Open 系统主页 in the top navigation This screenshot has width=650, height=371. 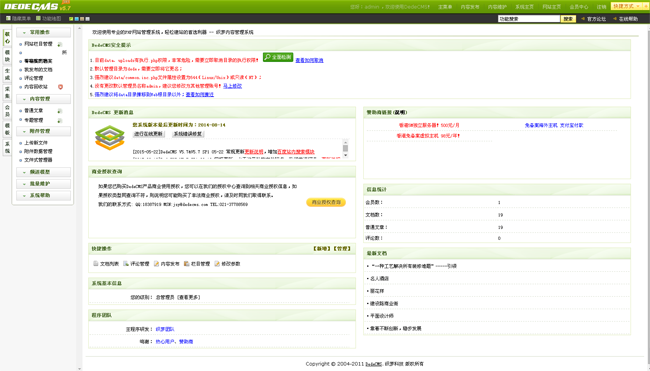tap(524, 7)
